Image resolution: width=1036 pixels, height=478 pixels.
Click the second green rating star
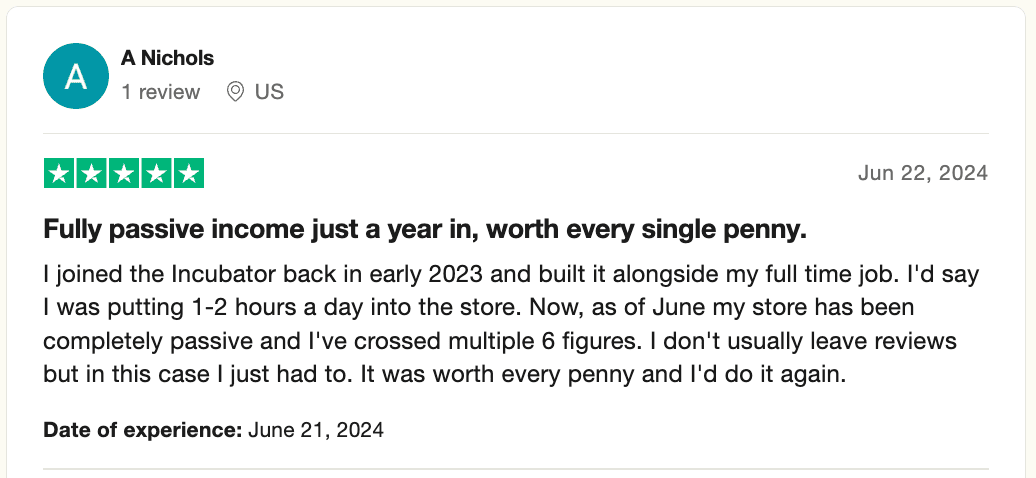[92, 173]
